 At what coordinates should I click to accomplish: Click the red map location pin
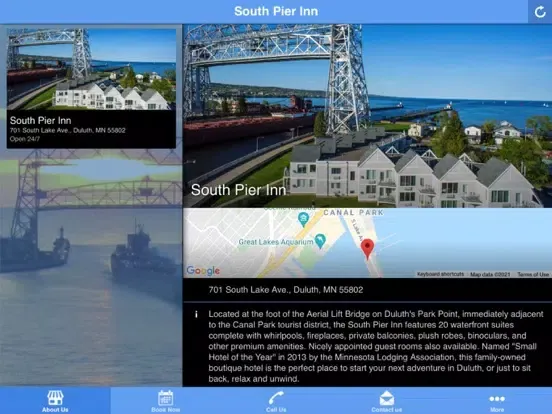pyautogui.click(x=367, y=249)
